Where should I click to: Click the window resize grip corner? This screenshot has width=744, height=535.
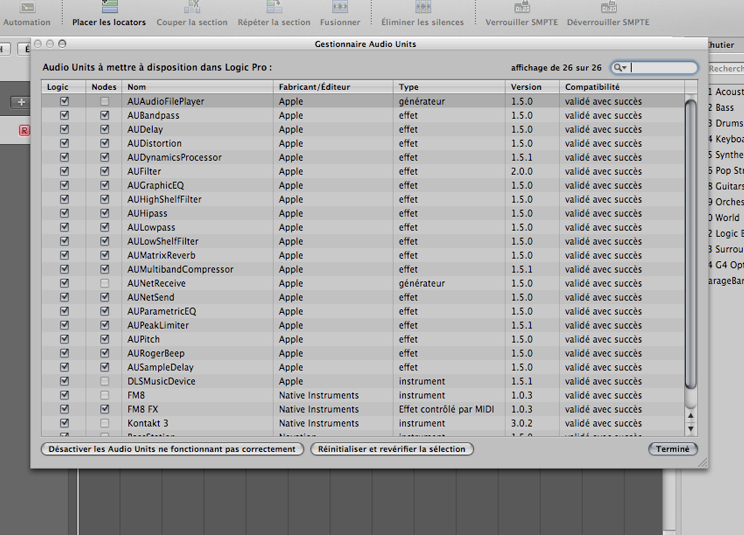702,463
